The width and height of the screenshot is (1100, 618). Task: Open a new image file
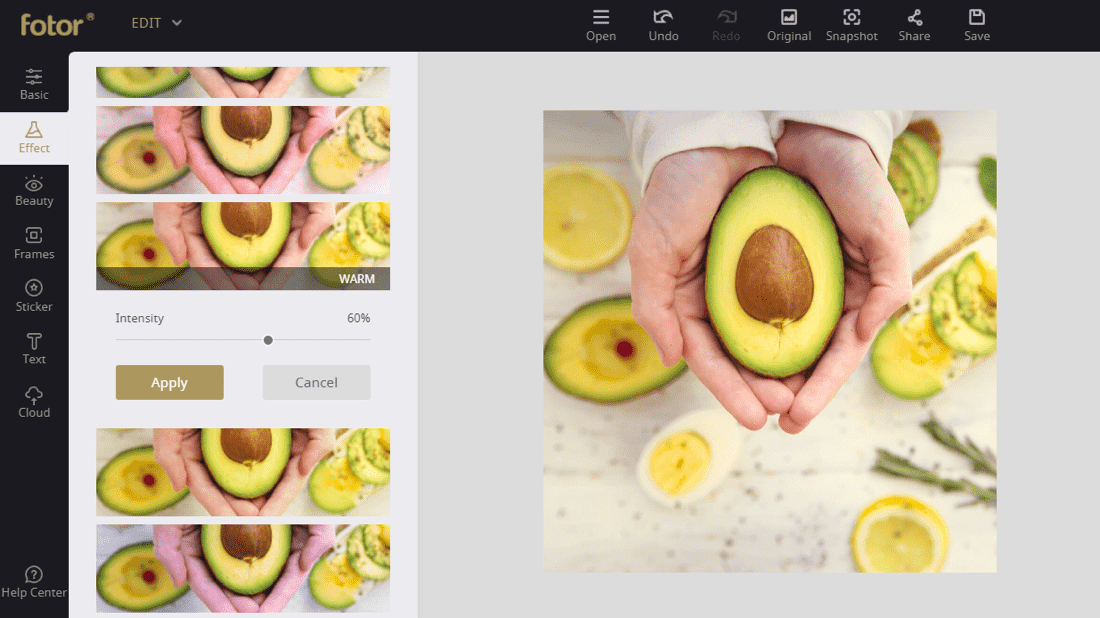pos(601,25)
